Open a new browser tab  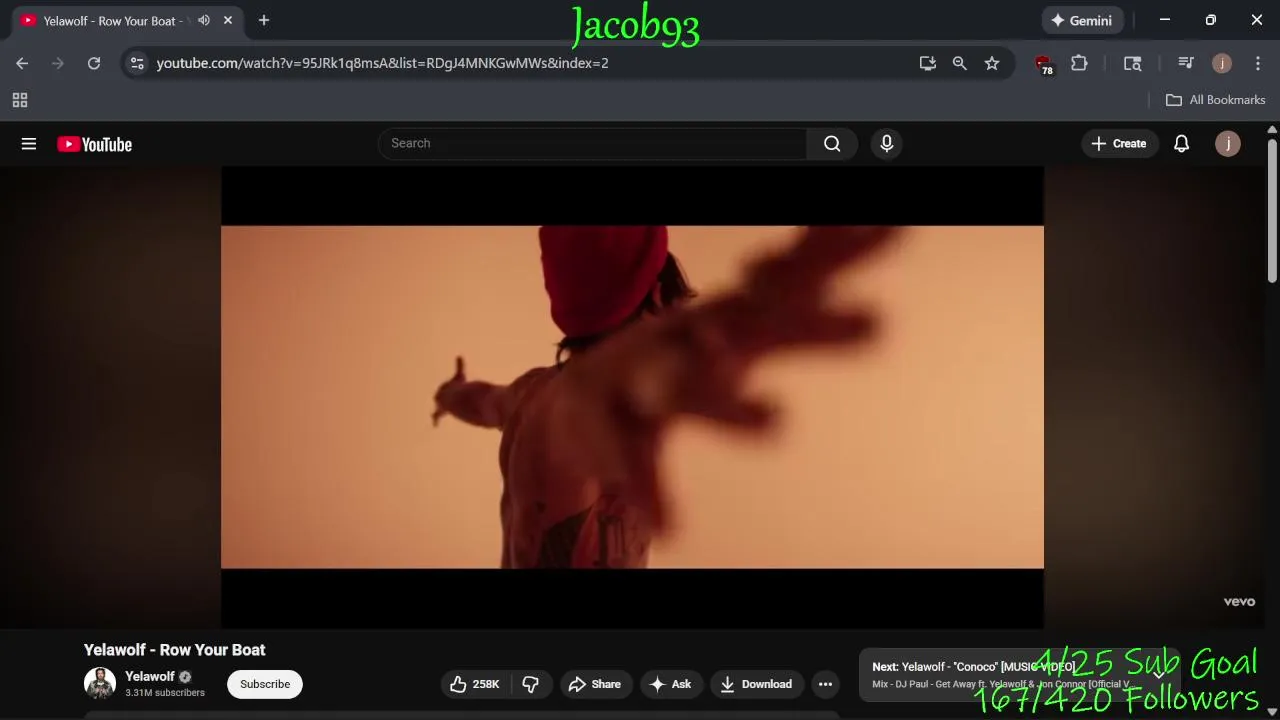click(264, 20)
